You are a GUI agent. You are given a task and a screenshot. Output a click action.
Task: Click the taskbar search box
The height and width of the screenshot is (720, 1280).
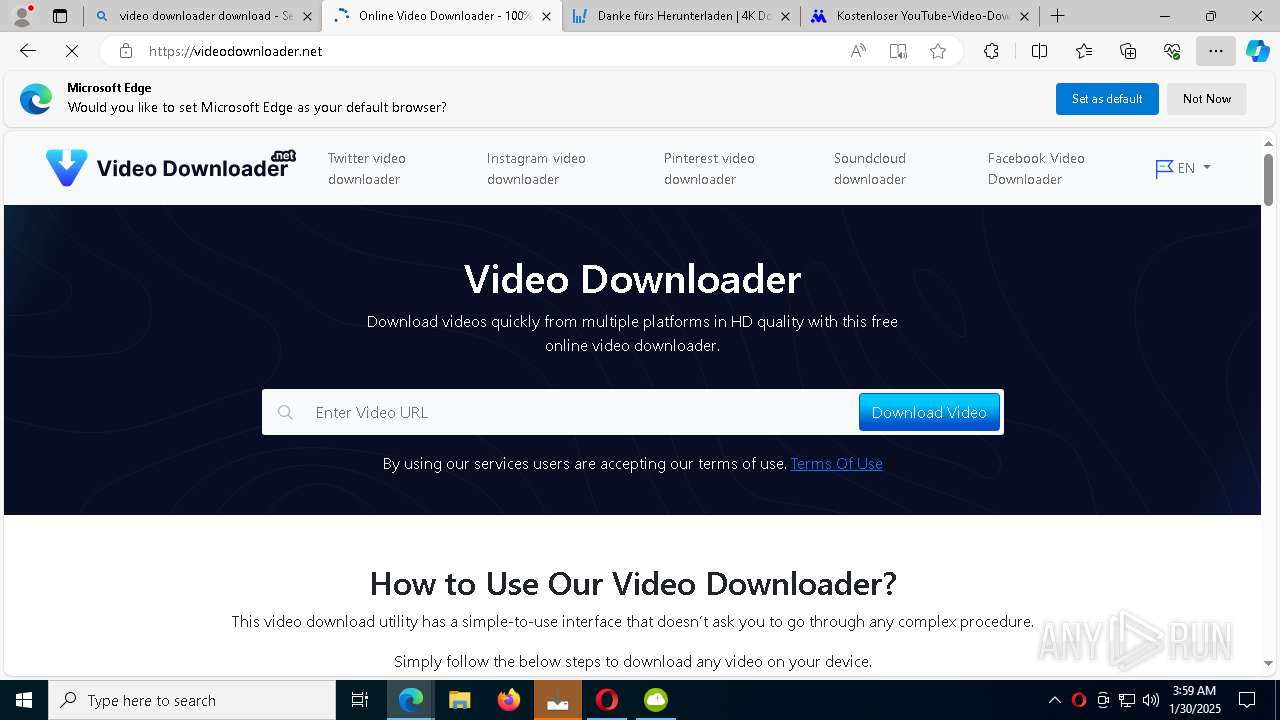(192, 700)
